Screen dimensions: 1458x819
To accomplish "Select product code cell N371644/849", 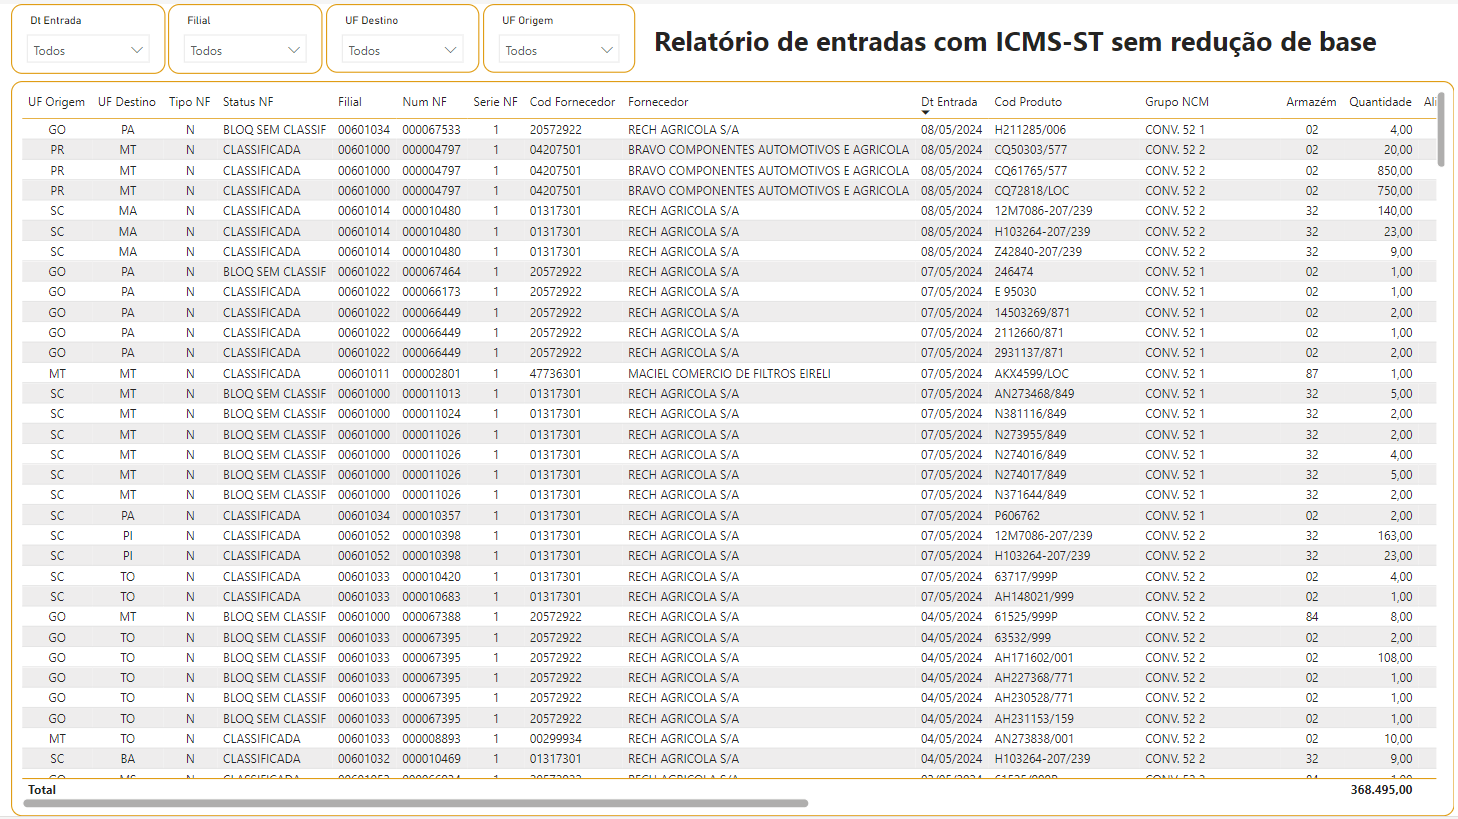I will point(1030,495).
